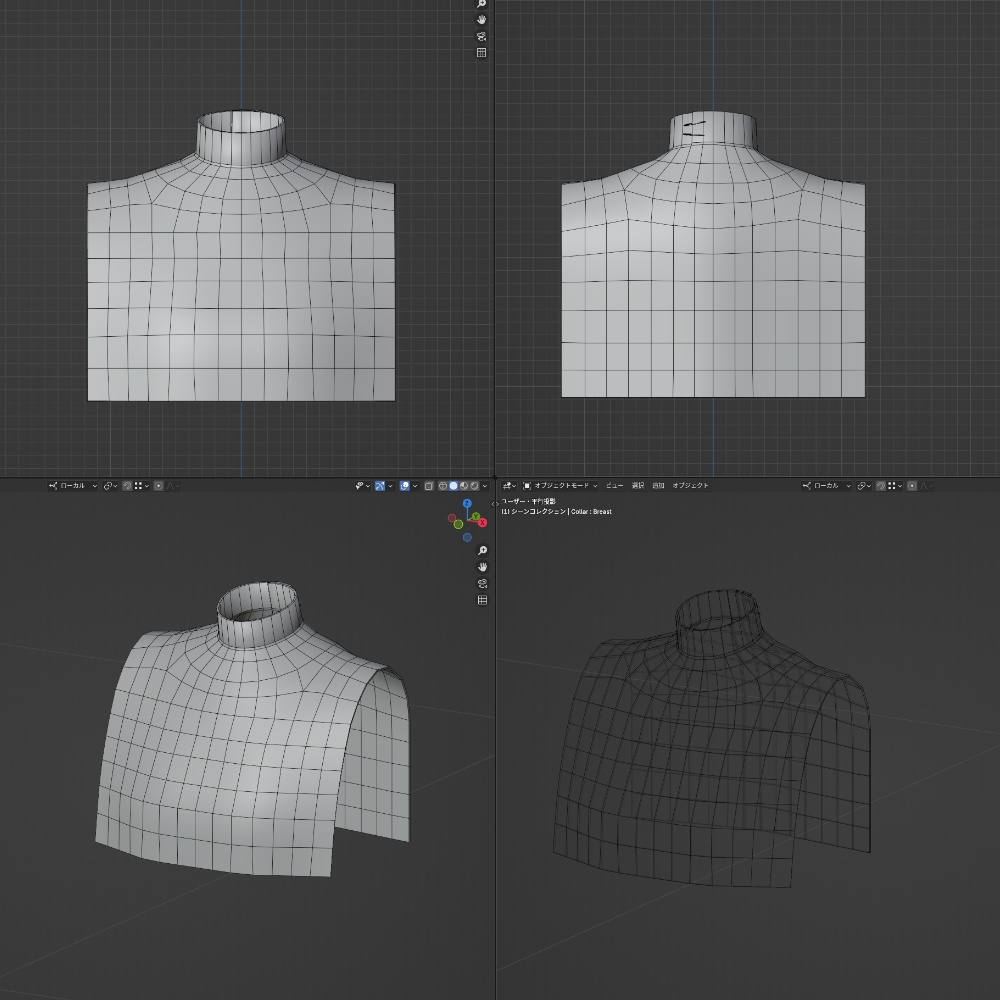This screenshot has height=1000, width=1000.
Task: Select wireframe viewport shading icon
Action: tap(442, 485)
